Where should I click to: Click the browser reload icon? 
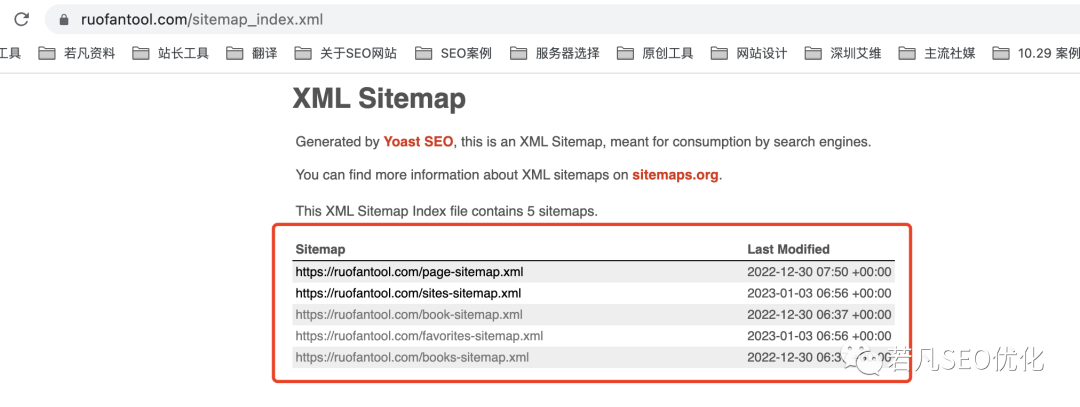pyautogui.click(x=21, y=19)
